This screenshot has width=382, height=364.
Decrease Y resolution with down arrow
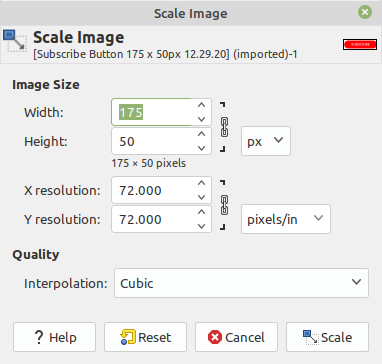tap(201, 226)
